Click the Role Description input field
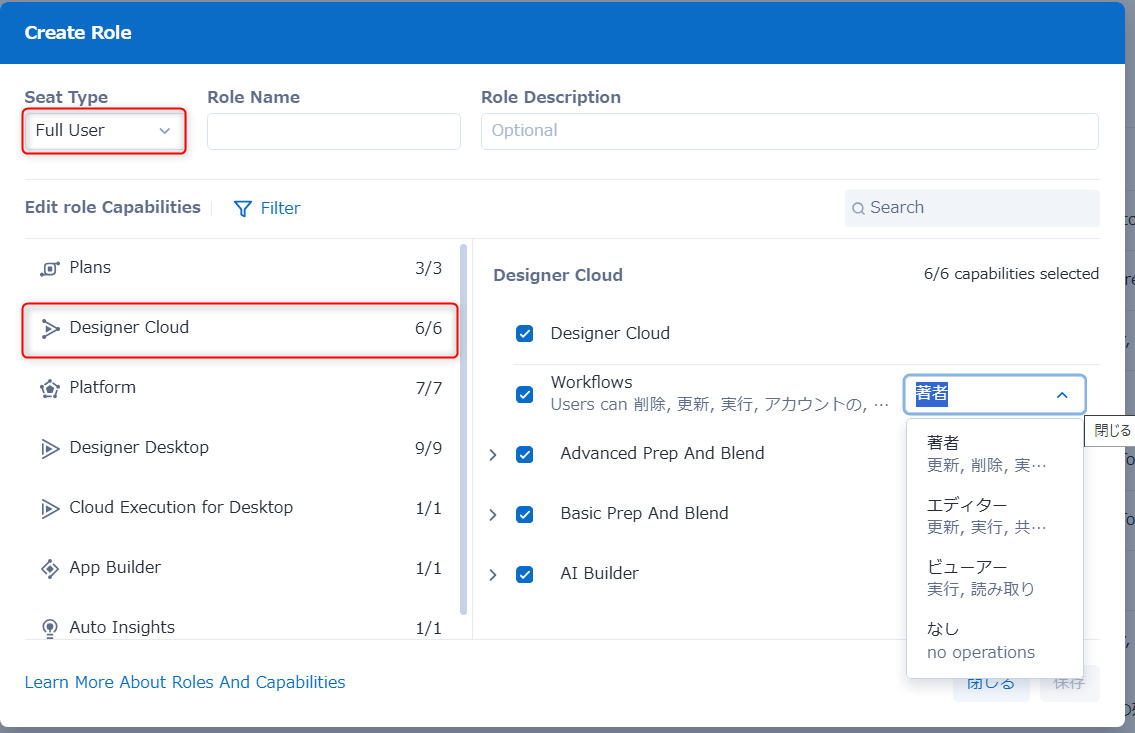 click(x=790, y=131)
